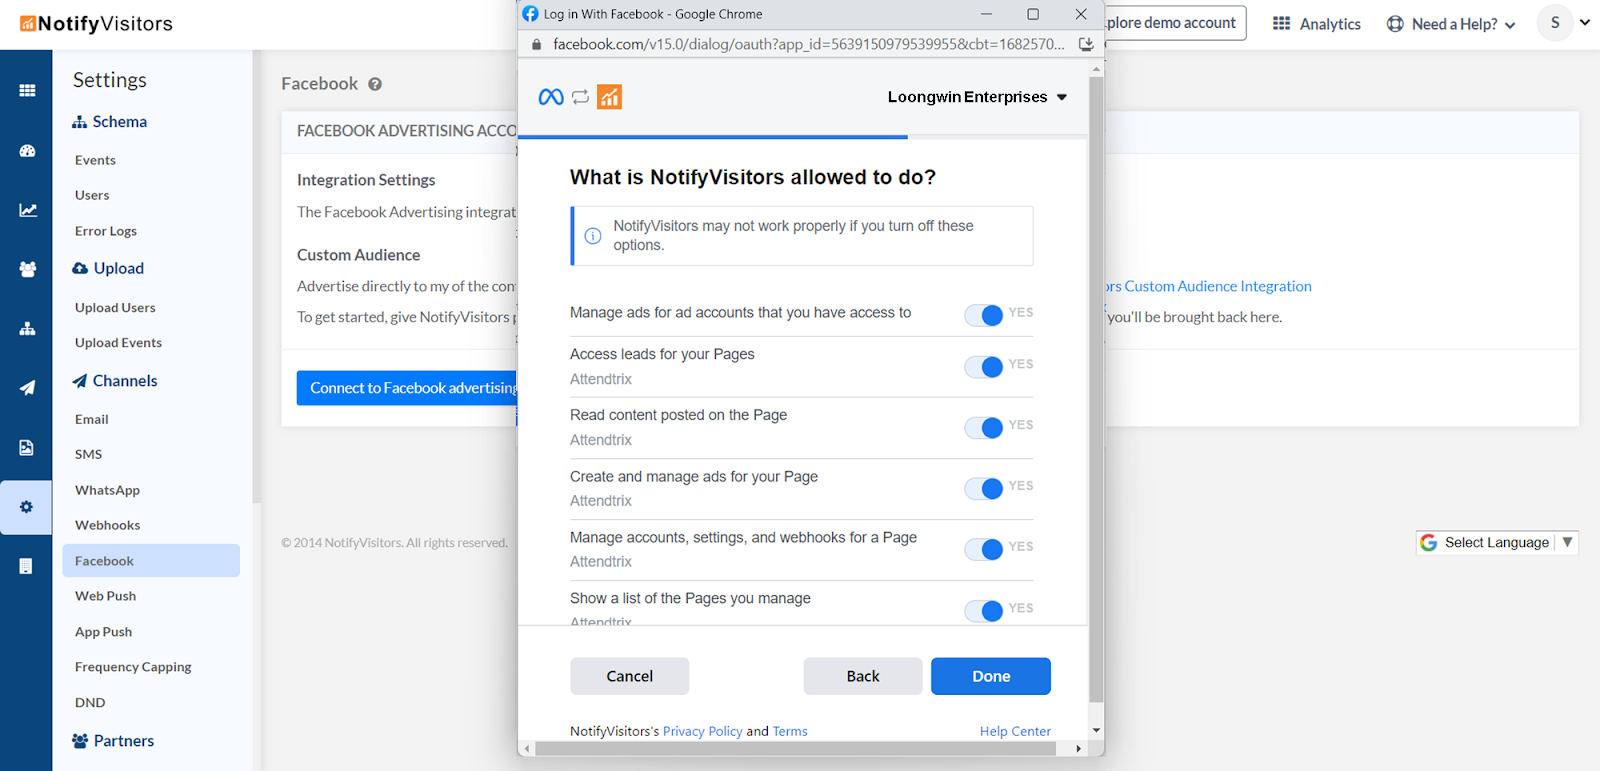Click the Back button
The height and width of the screenshot is (771, 1600).
pos(863,676)
